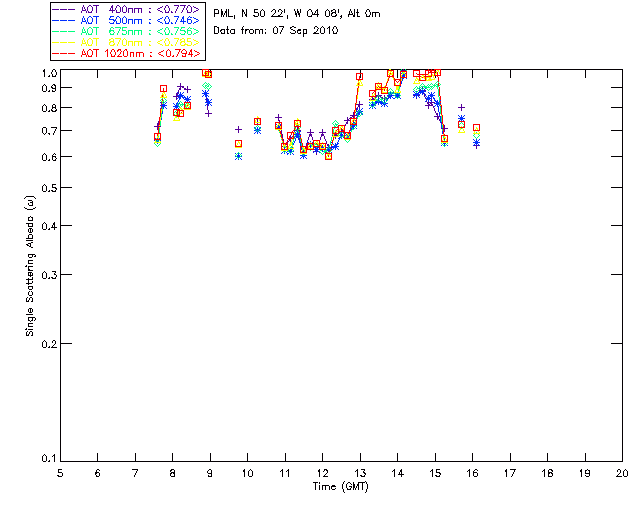Click the isolated purple plus marker after 9 GMT
The height and width of the screenshot is (512, 640).
coord(238,129)
